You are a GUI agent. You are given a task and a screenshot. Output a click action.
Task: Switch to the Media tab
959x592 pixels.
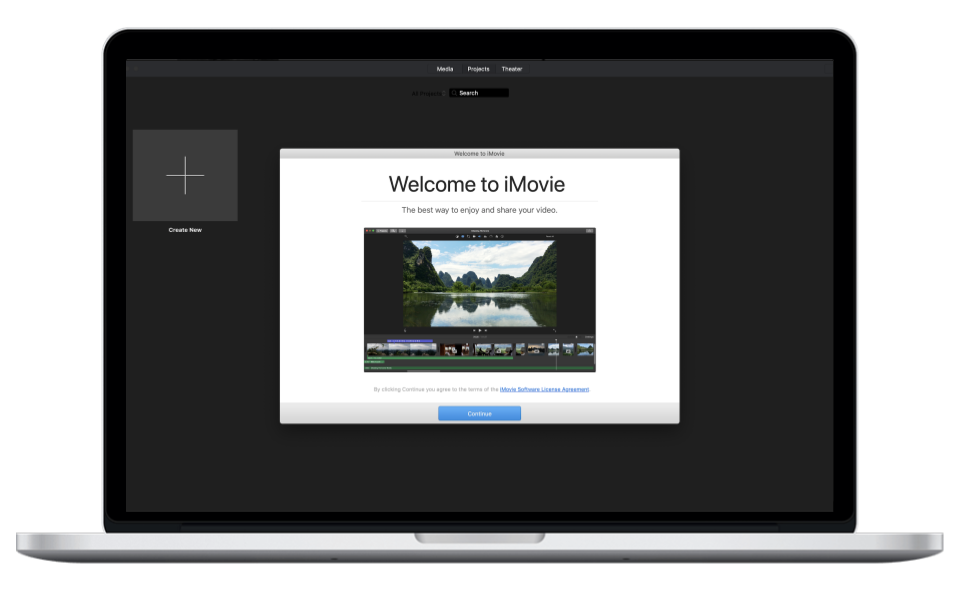click(x=445, y=69)
